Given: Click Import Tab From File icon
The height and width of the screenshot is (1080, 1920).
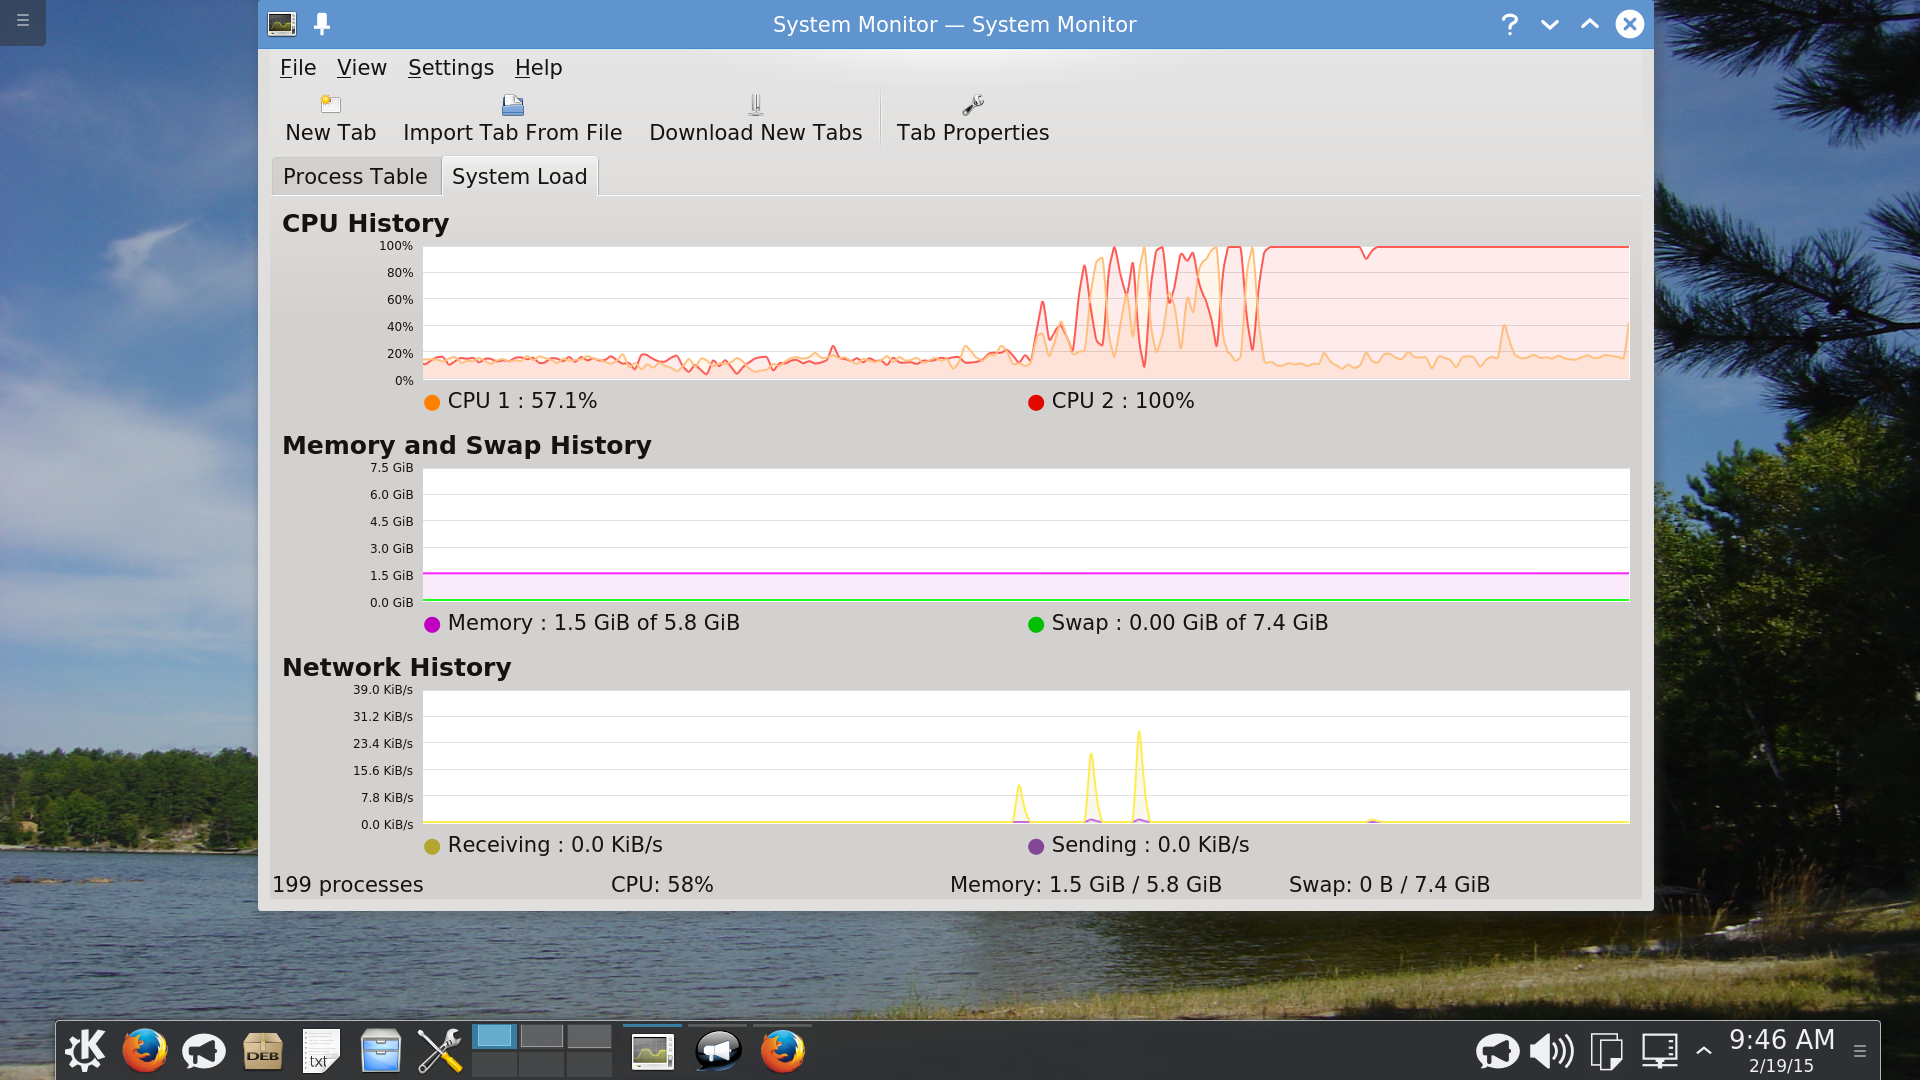Looking at the screenshot, I should pos(512,104).
